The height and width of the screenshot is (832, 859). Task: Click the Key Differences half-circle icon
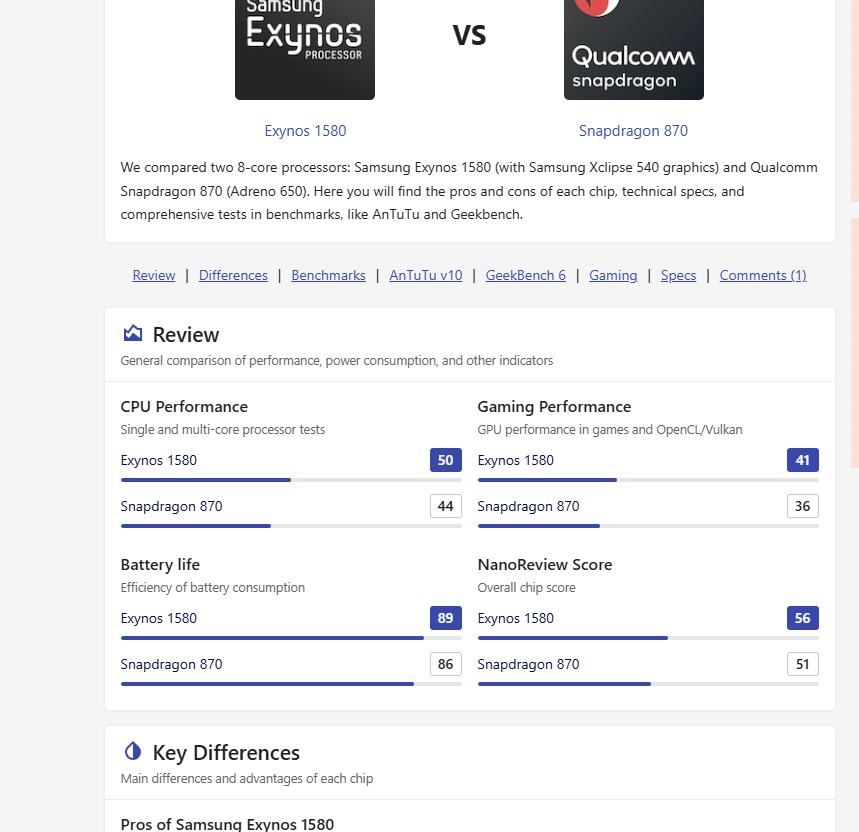coord(133,751)
